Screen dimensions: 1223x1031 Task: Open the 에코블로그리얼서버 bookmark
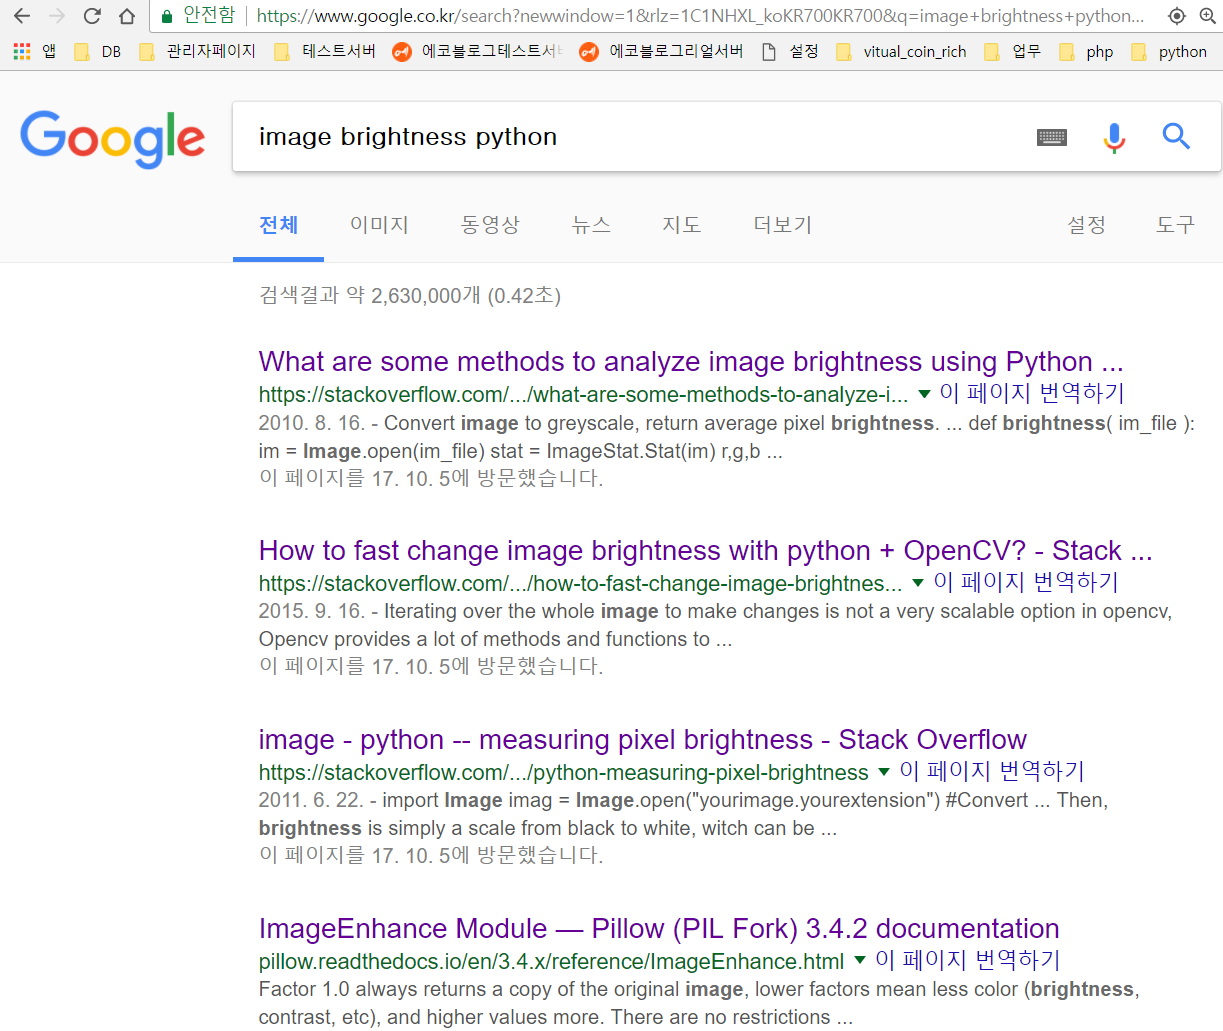[x=661, y=51]
